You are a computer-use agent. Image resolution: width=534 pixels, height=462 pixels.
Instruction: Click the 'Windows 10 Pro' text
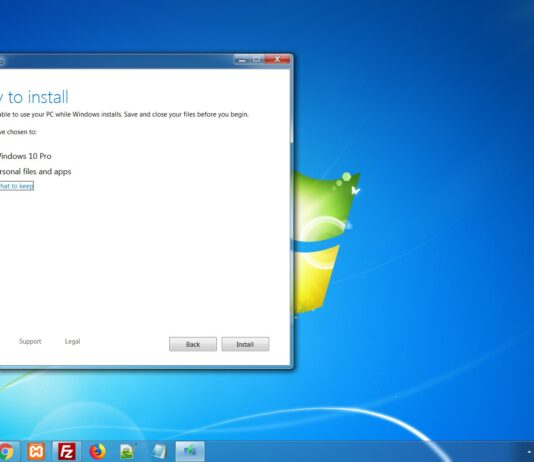[26, 156]
